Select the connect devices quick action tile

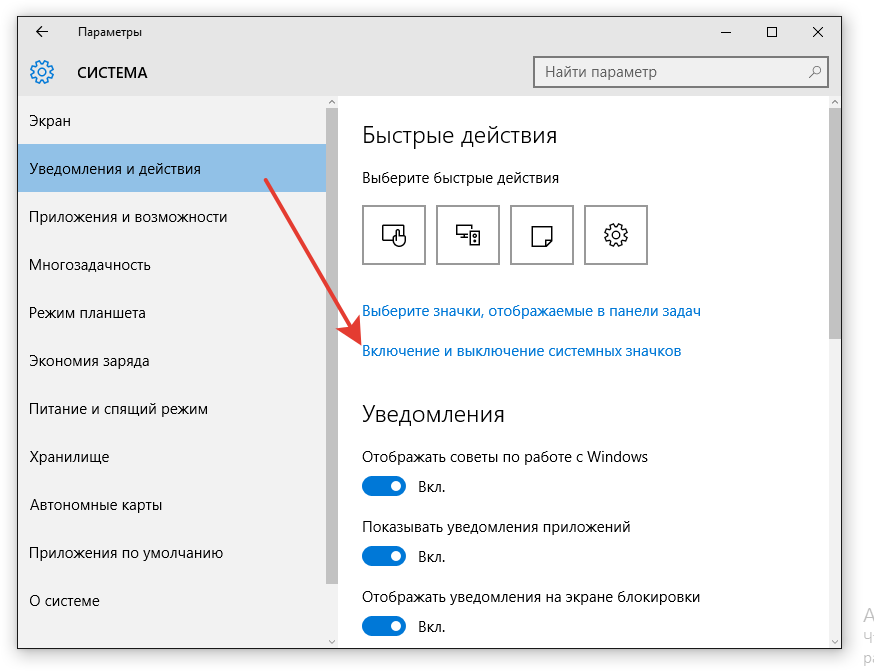(468, 235)
